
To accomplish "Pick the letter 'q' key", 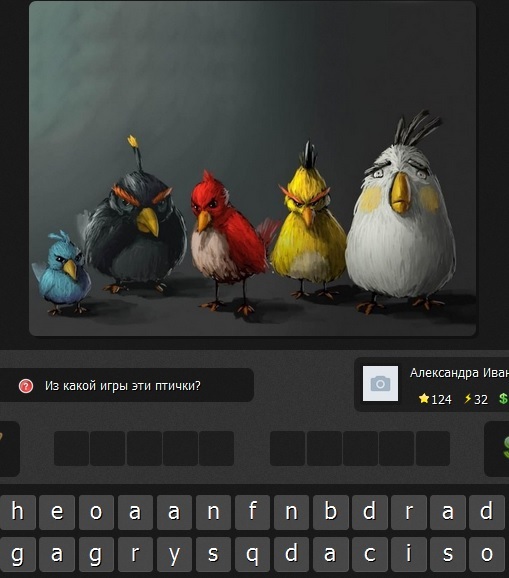I will pos(252,554).
